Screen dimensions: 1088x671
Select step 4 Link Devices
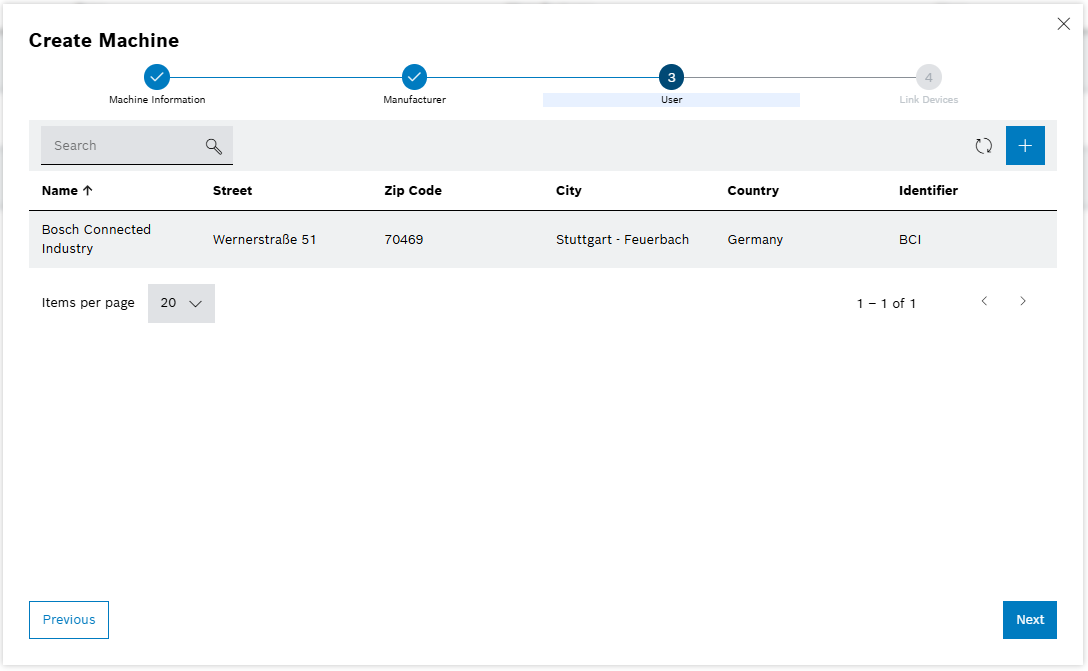click(928, 77)
